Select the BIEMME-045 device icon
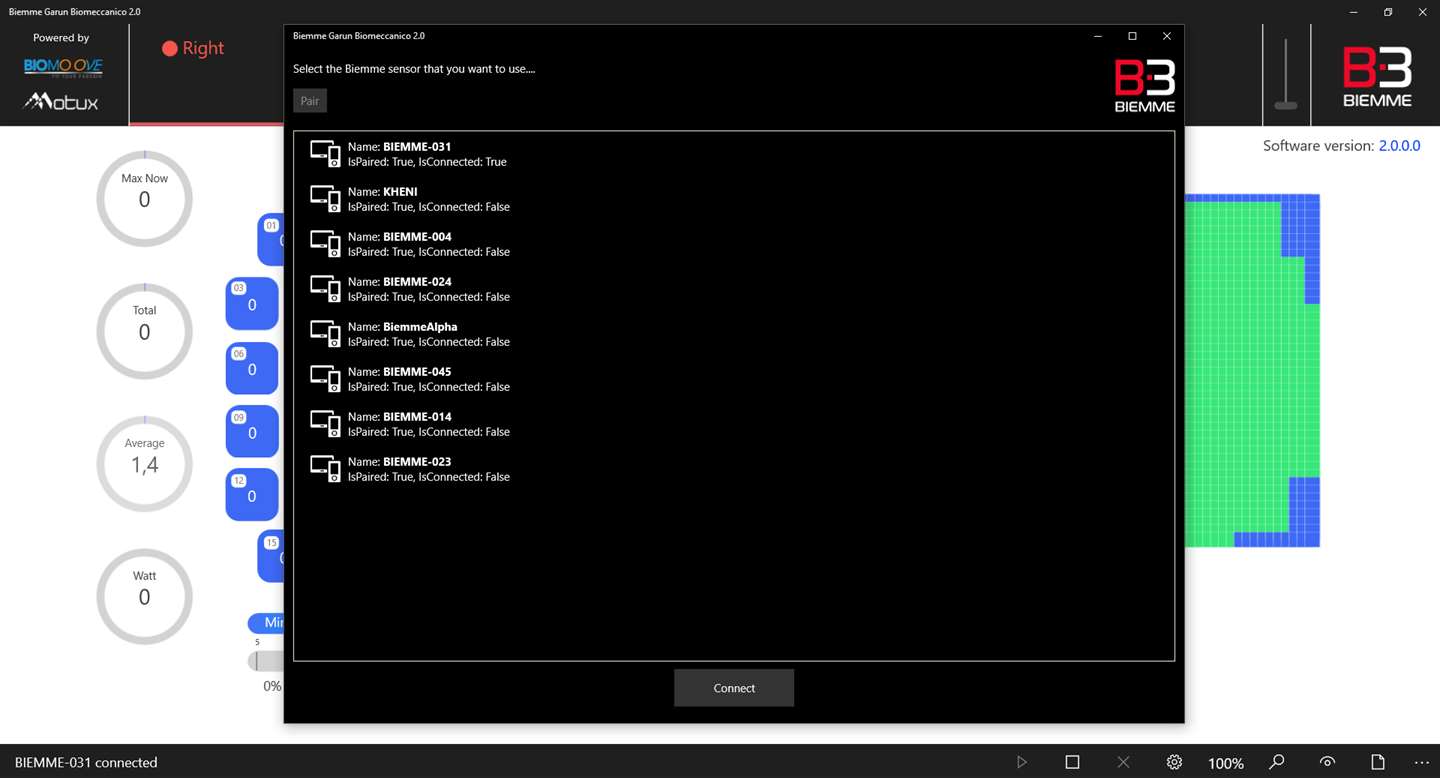This screenshot has height=778, width=1440. 325,379
